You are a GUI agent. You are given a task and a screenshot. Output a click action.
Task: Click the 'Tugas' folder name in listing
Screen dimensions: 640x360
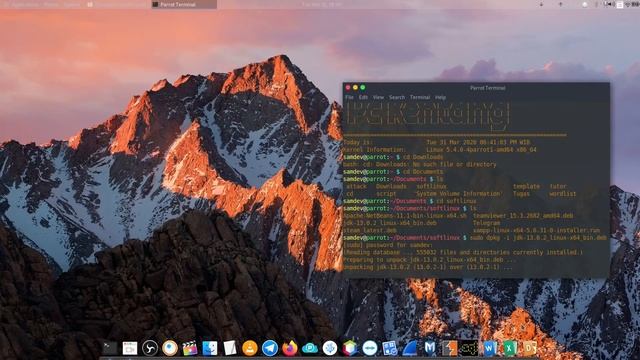pos(521,194)
